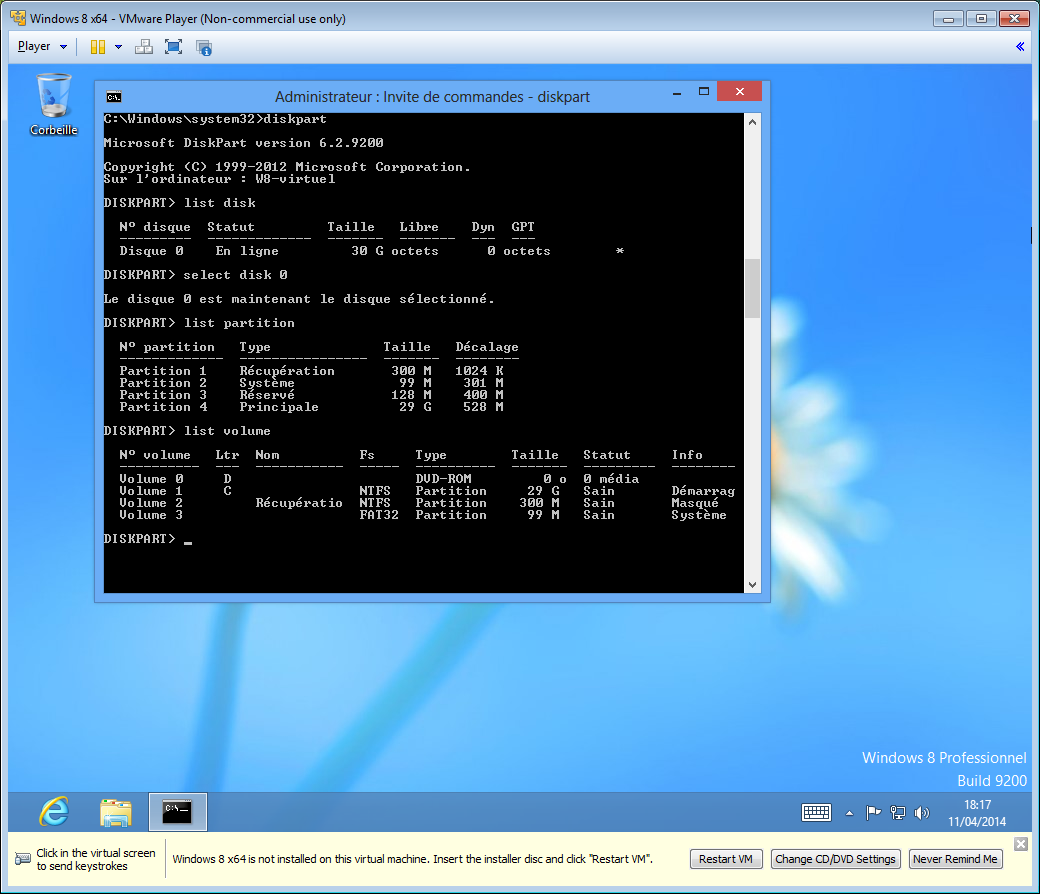The height and width of the screenshot is (894, 1040).
Task: Open the volume speaker tray icon
Action: (x=921, y=812)
